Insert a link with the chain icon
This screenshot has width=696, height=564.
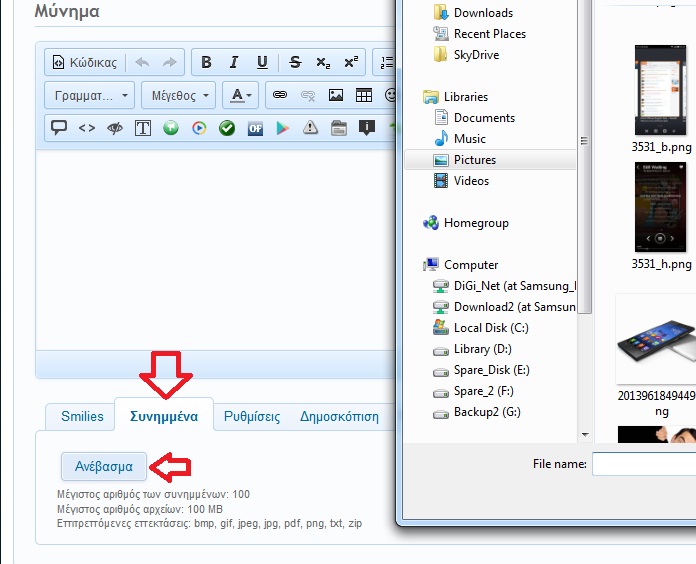pos(280,95)
